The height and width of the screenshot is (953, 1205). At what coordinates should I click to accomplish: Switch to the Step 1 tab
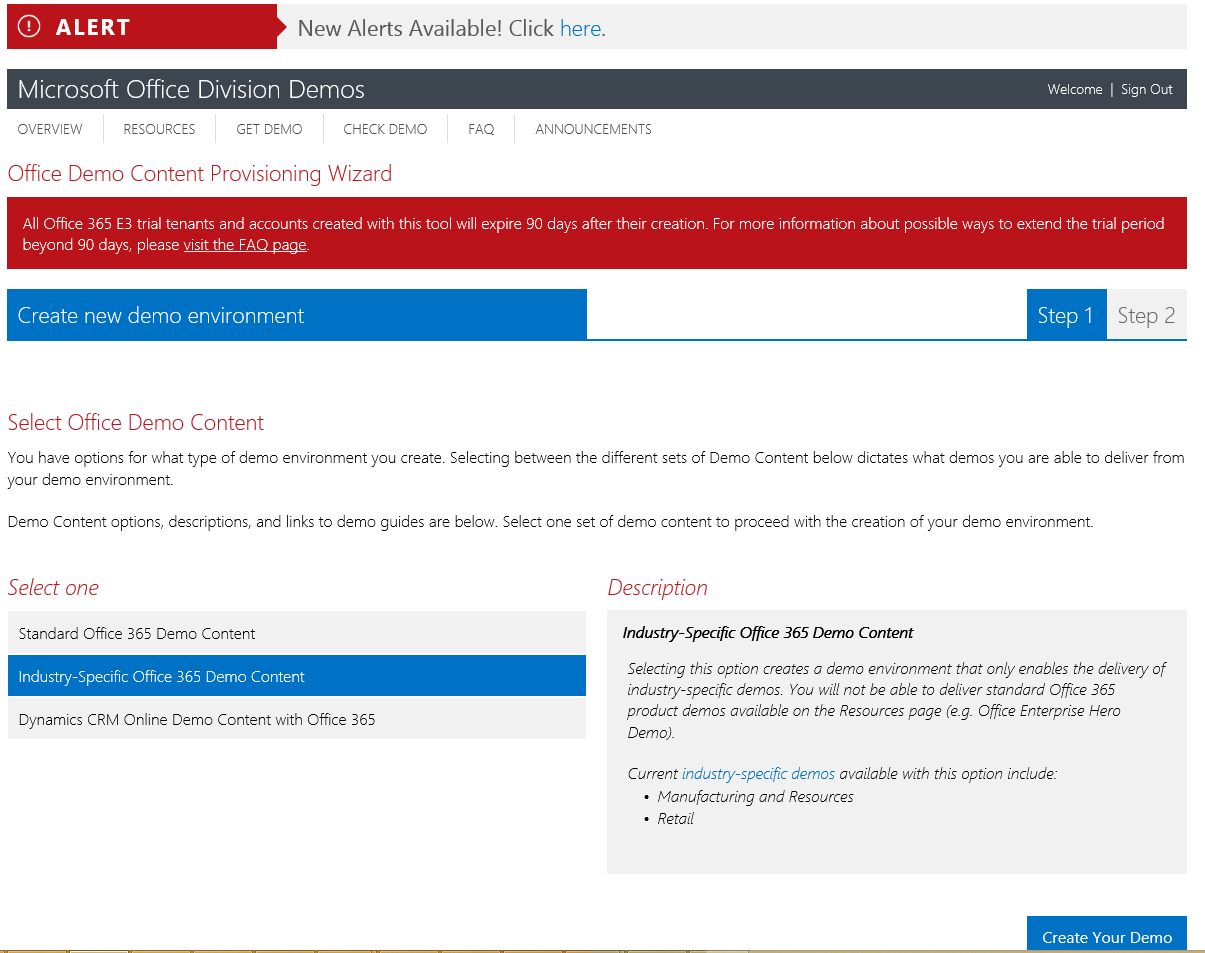1066,315
